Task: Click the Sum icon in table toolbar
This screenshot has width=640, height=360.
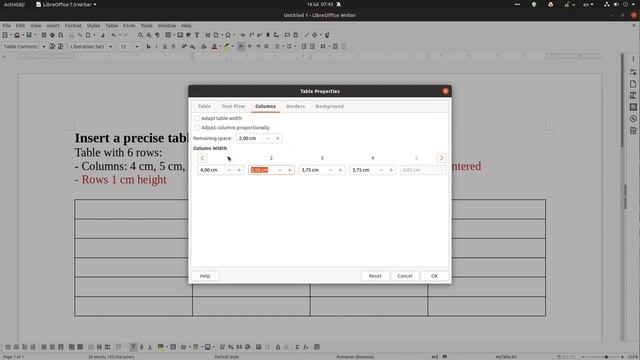Action: (x=297, y=347)
